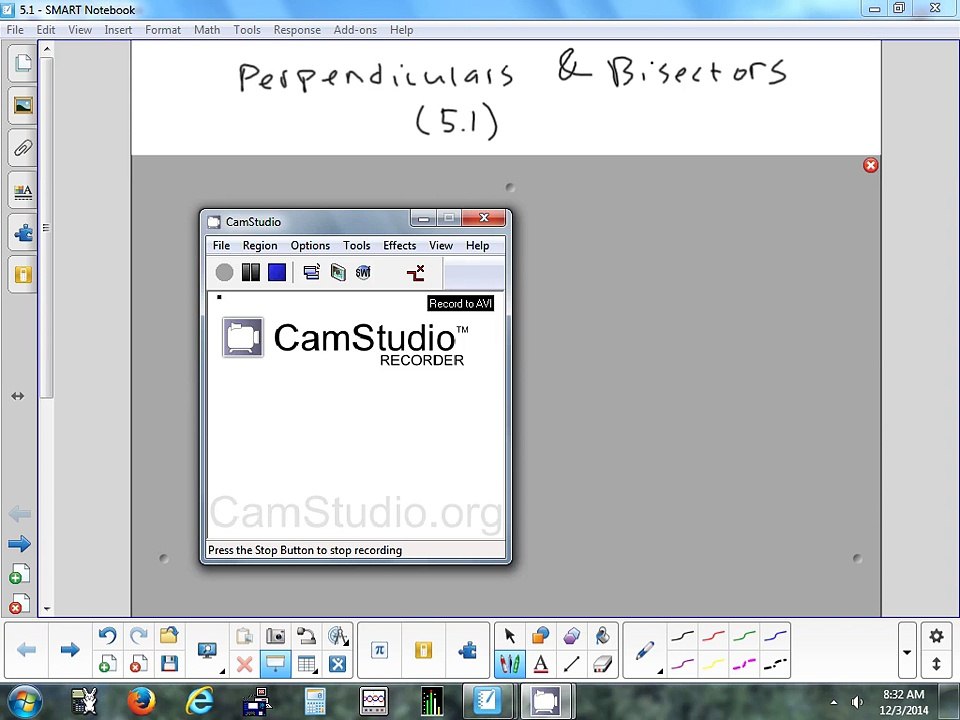The width and height of the screenshot is (960, 720).
Task: Open add-ons puzzle toolbar button
Action: (x=468, y=650)
